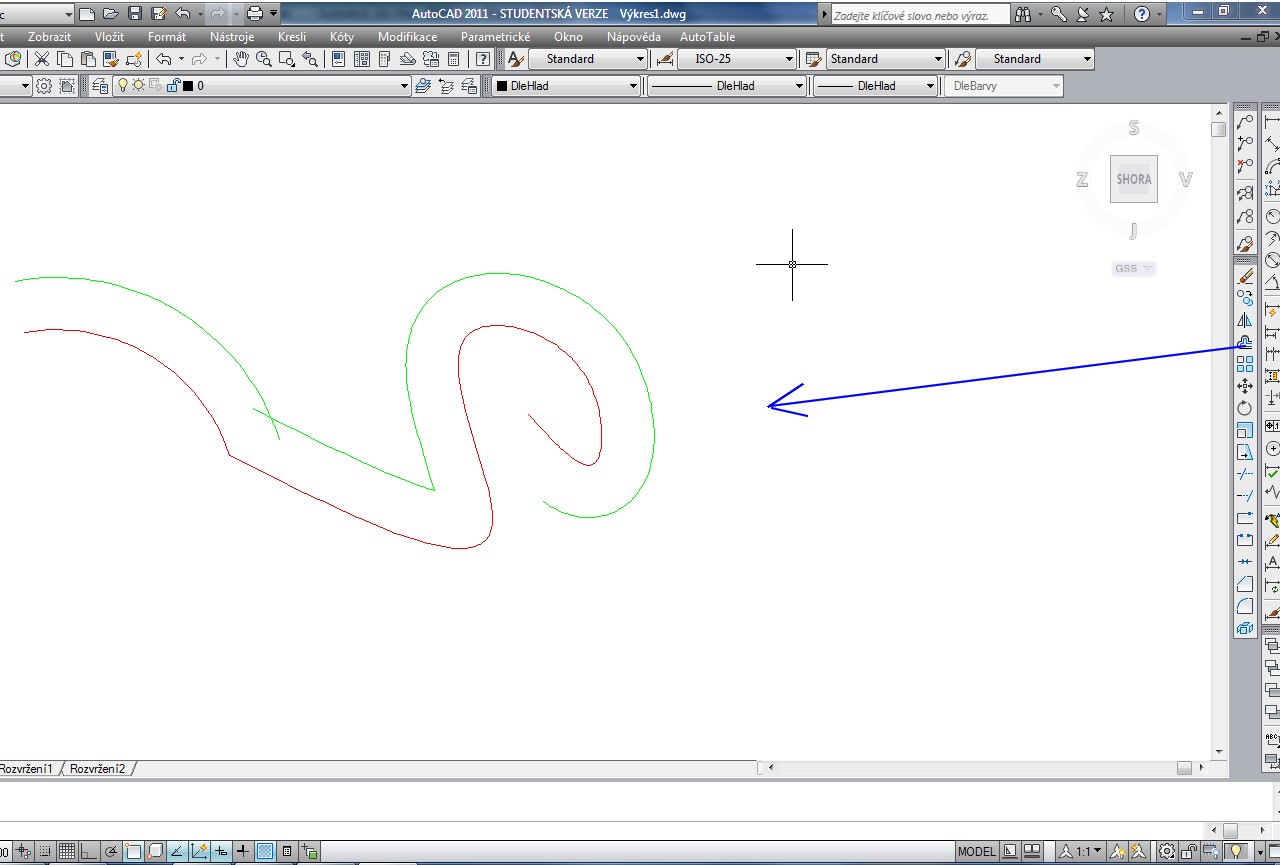1280x865 pixels.
Task: Toggle Ortho mode in status bar
Action: coord(89,852)
